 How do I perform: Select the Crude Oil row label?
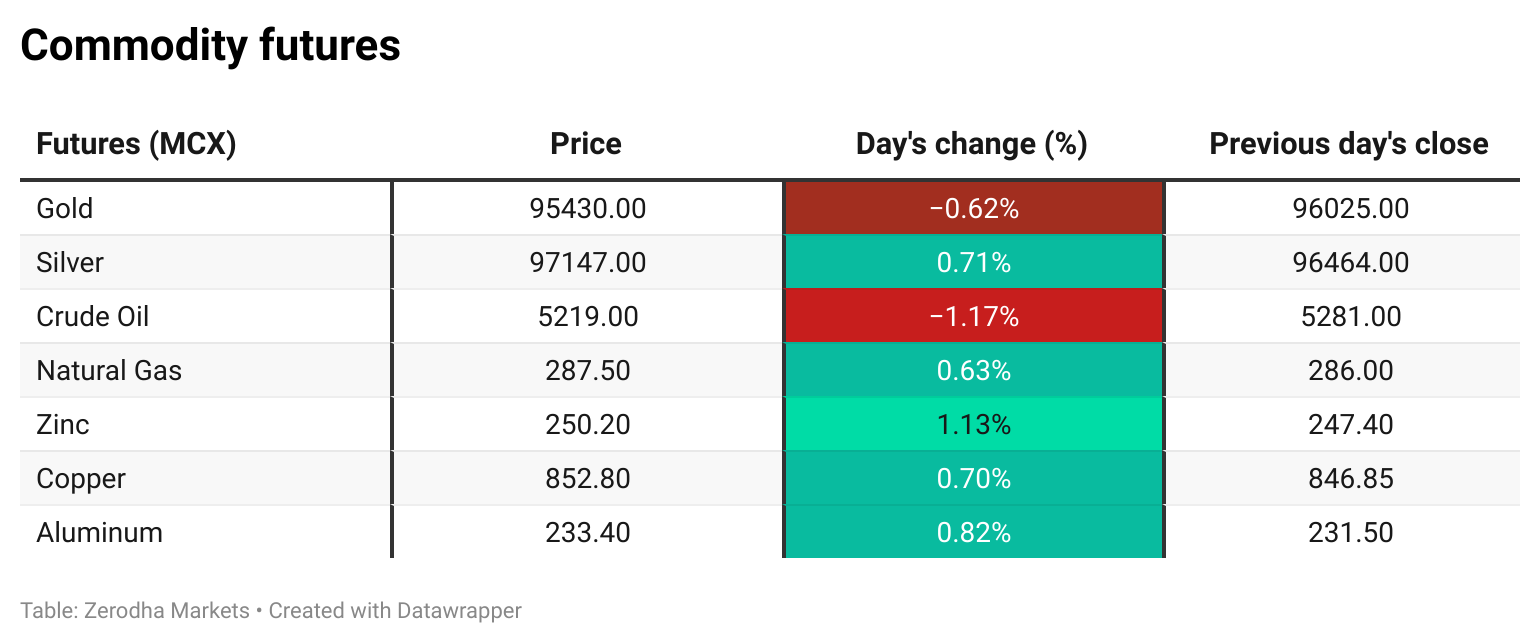(x=93, y=317)
